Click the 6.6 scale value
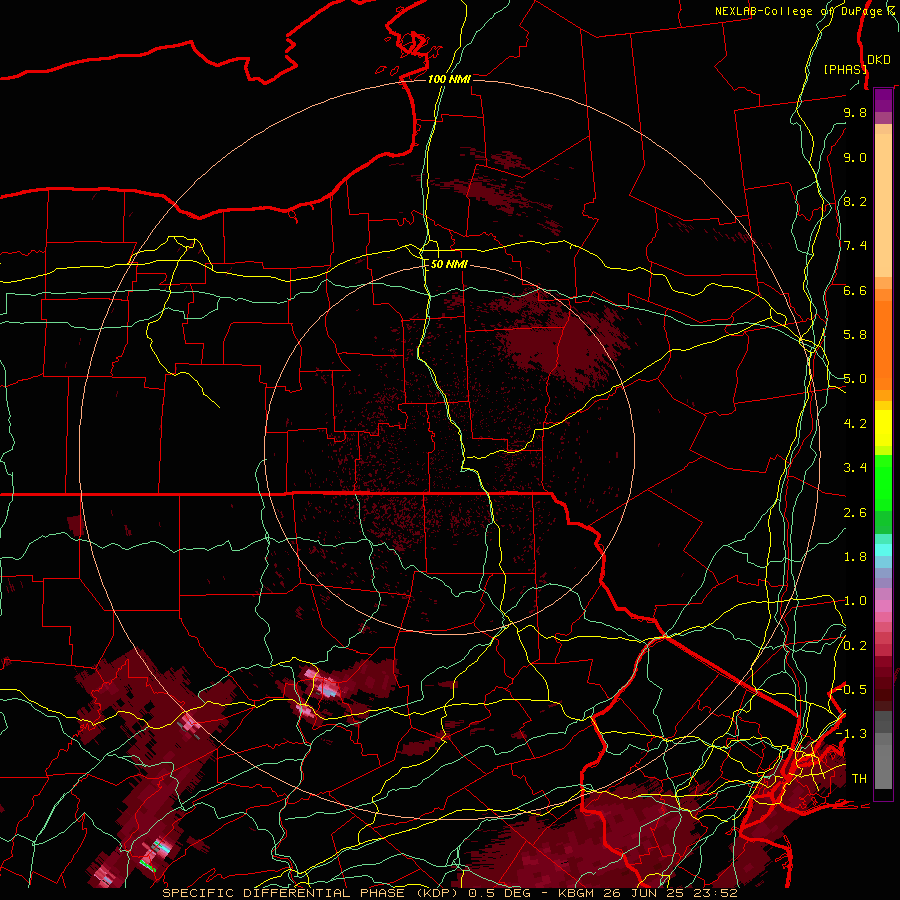This screenshot has height=900, width=900. click(855, 290)
